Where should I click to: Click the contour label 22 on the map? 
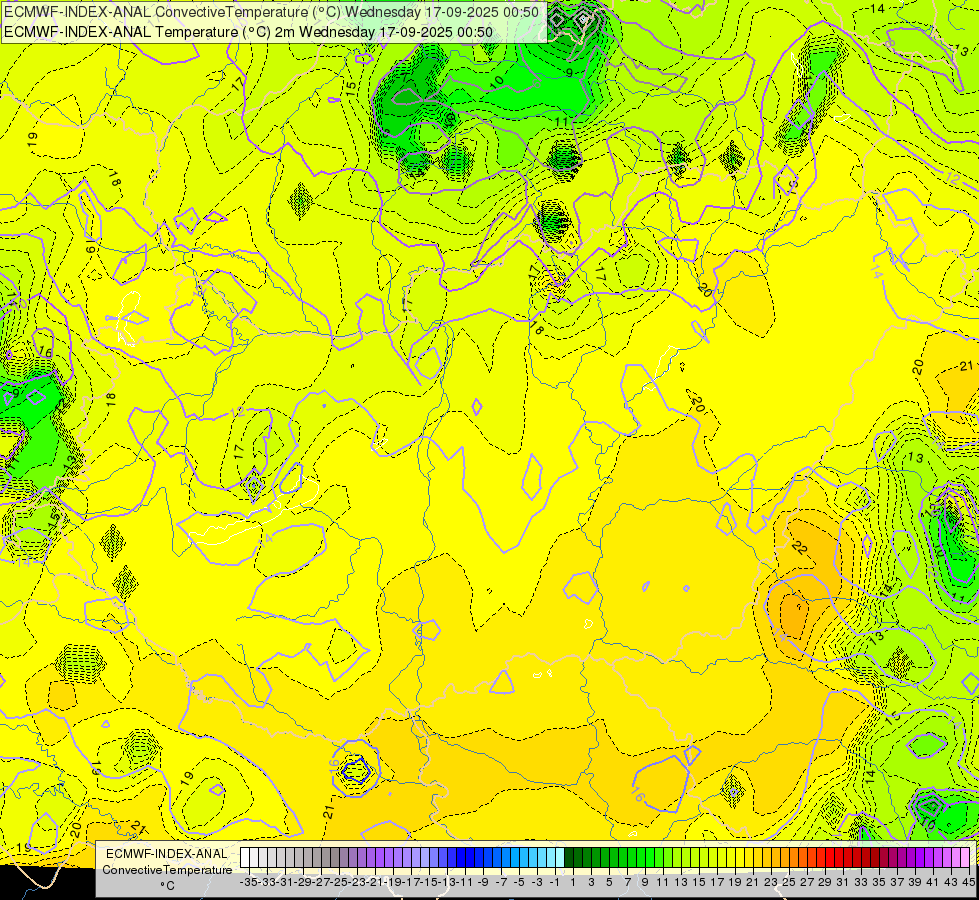click(x=799, y=548)
